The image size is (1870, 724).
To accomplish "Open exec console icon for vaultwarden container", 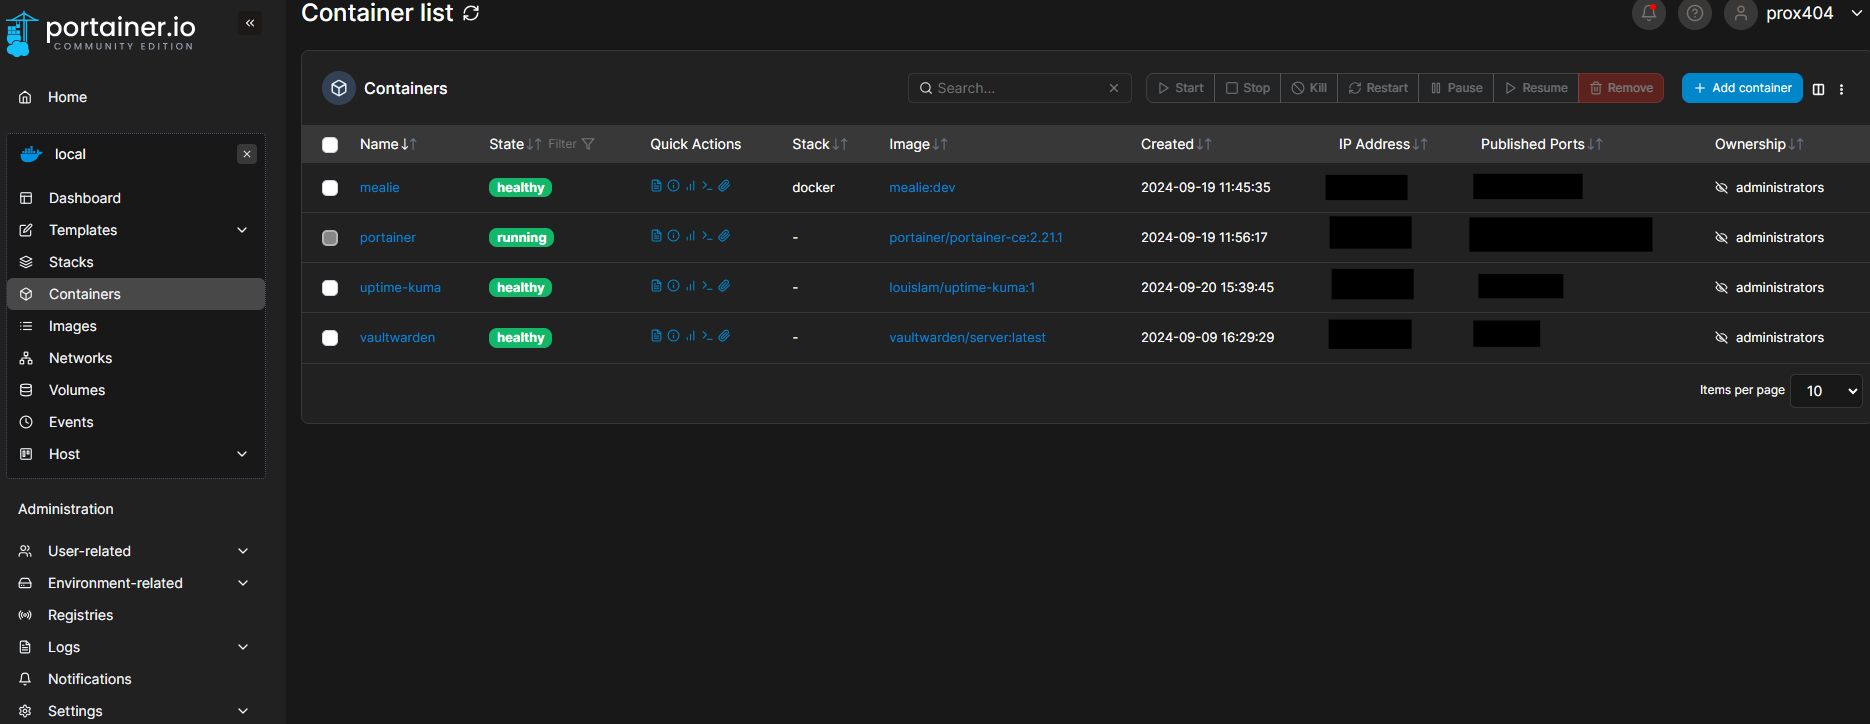I will pyautogui.click(x=707, y=336).
